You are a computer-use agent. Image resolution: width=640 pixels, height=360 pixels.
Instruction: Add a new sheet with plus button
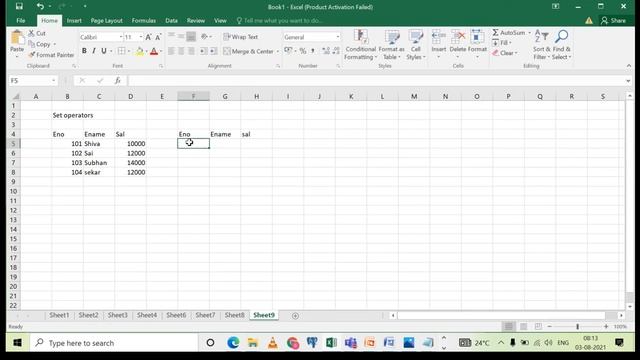pyautogui.click(x=295, y=316)
